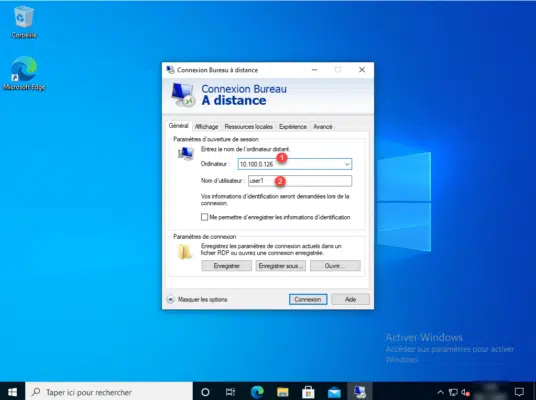Image resolution: width=536 pixels, height=400 pixels.
Task: Open the Corbeille recycle bin icon
Action: (24, 22)
